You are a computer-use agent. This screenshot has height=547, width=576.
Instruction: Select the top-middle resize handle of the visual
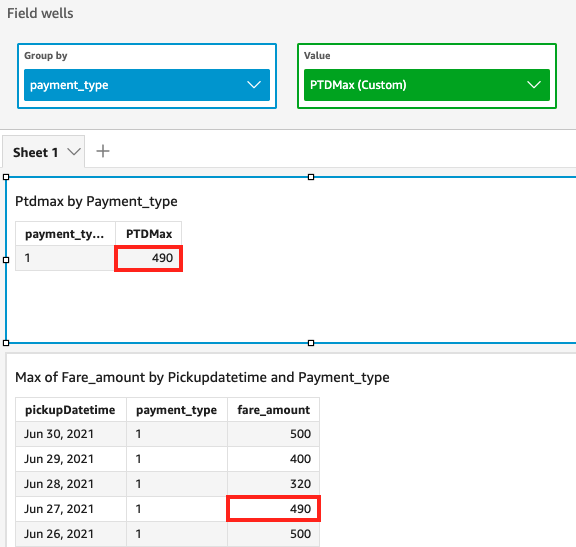pyautogui.click(x=311, y=177)
